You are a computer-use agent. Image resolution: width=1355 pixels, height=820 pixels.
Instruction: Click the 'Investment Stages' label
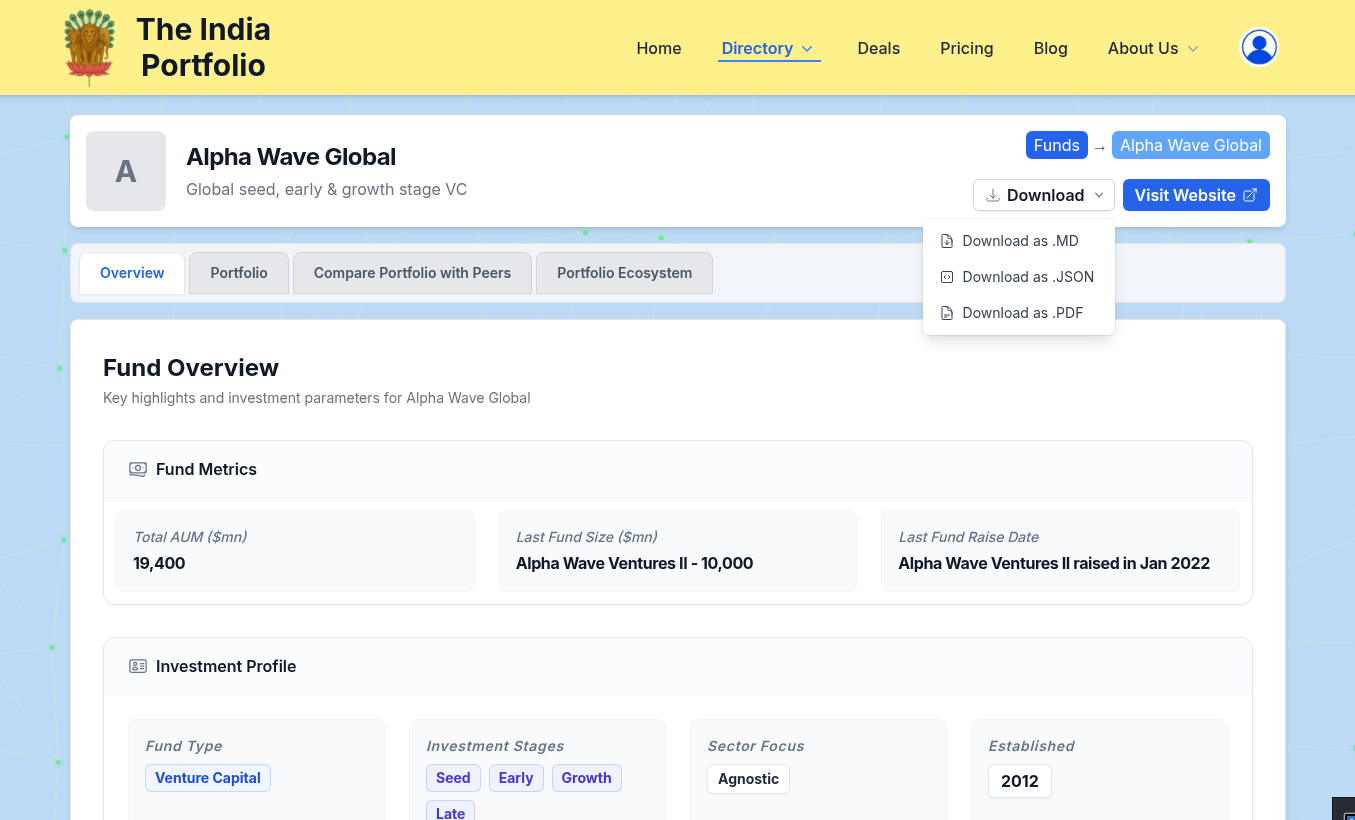click(x=495, y=746)
